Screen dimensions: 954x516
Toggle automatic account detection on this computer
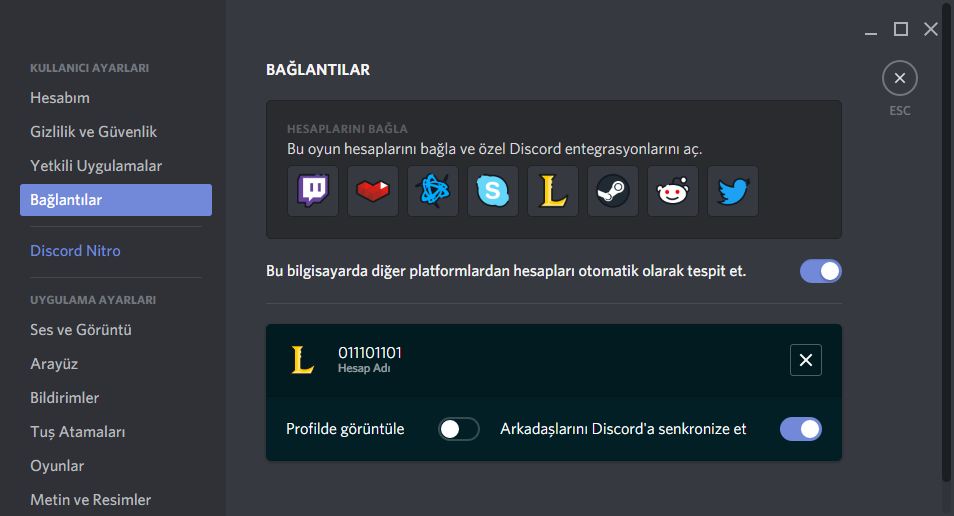[821, 271]
